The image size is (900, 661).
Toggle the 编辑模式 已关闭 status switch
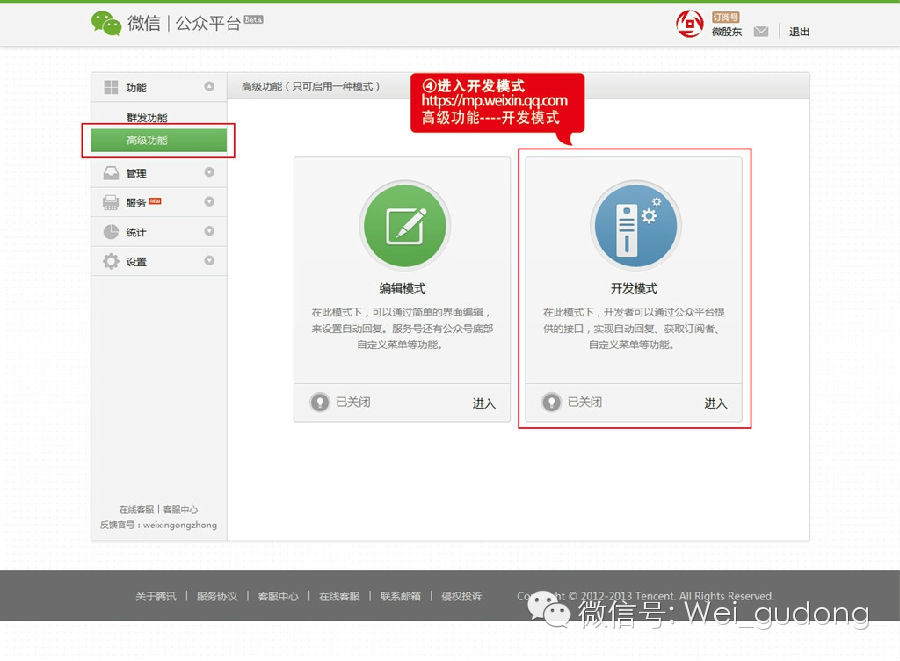click(x=320, y=402)
